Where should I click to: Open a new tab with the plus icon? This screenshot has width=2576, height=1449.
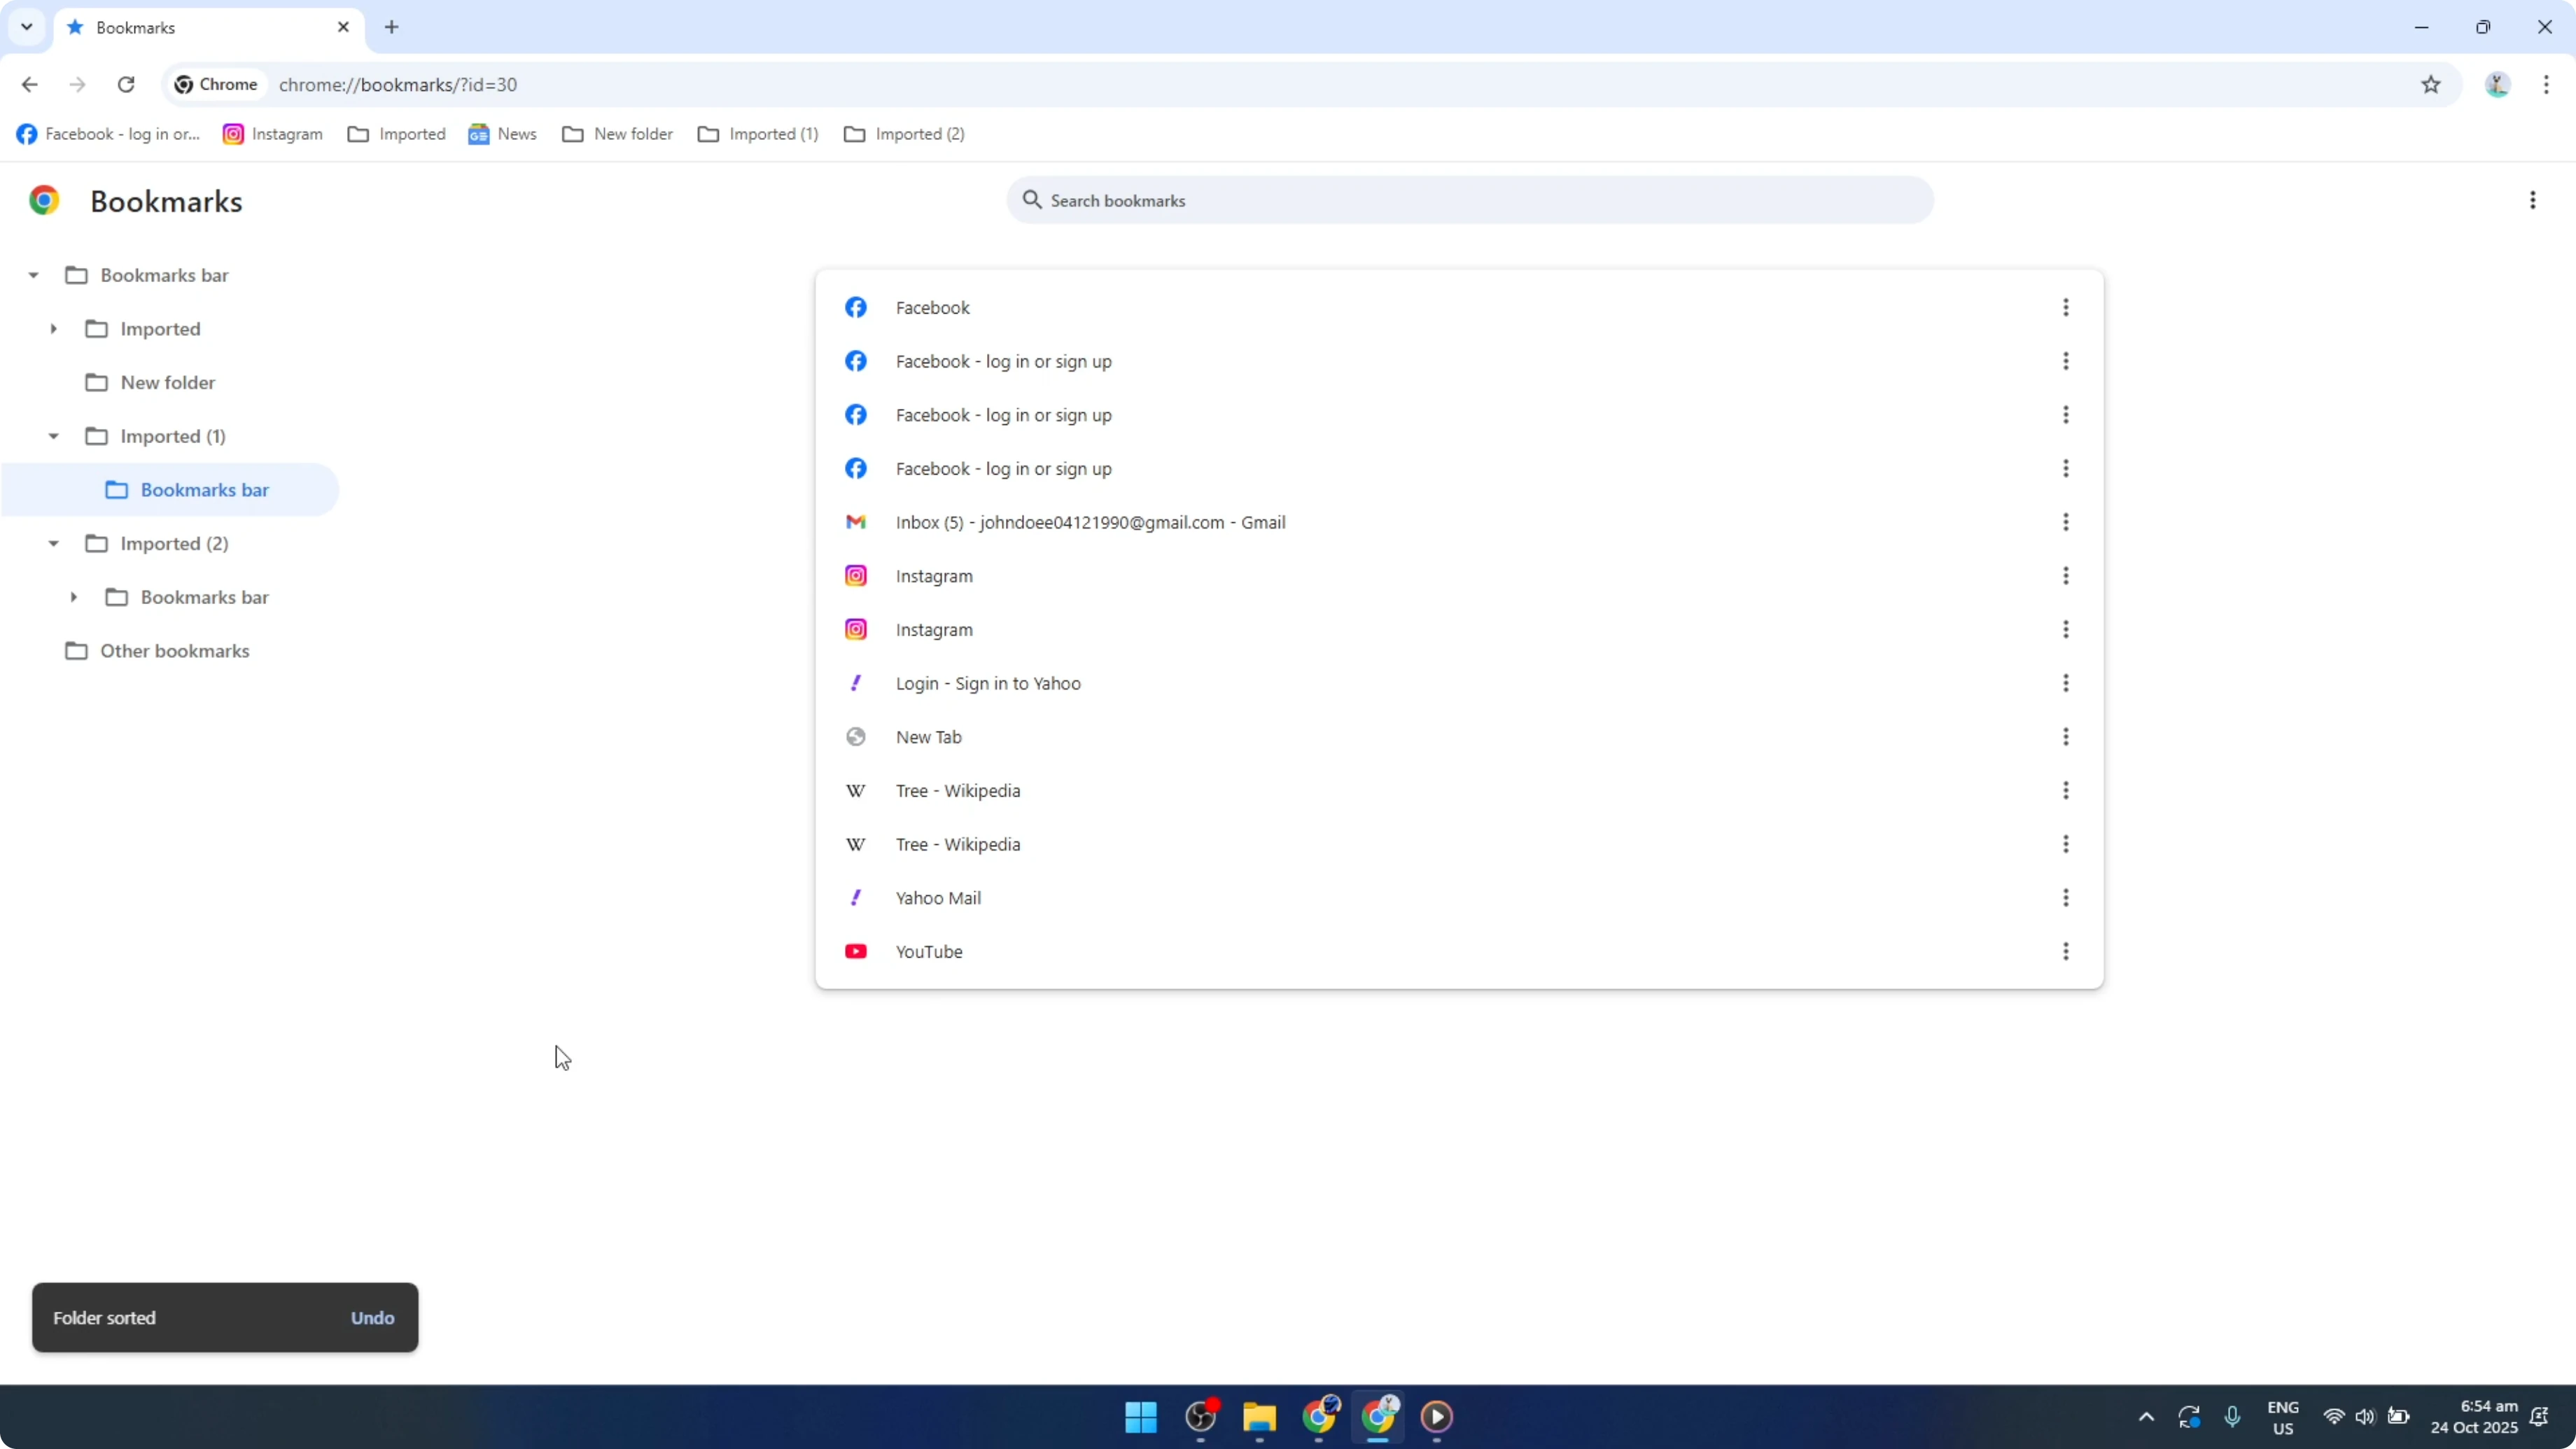click(x=391, y=27)
